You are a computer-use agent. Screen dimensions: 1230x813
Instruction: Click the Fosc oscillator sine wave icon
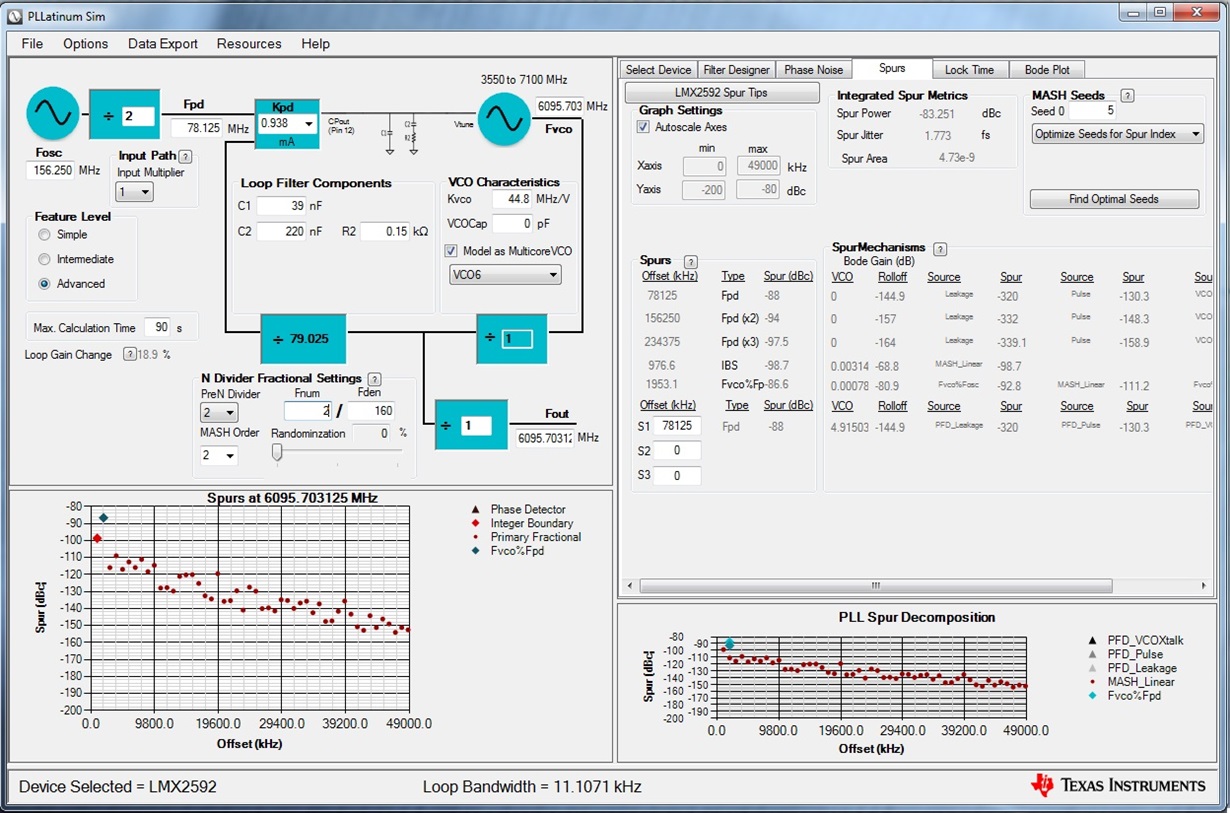point(52,114)
